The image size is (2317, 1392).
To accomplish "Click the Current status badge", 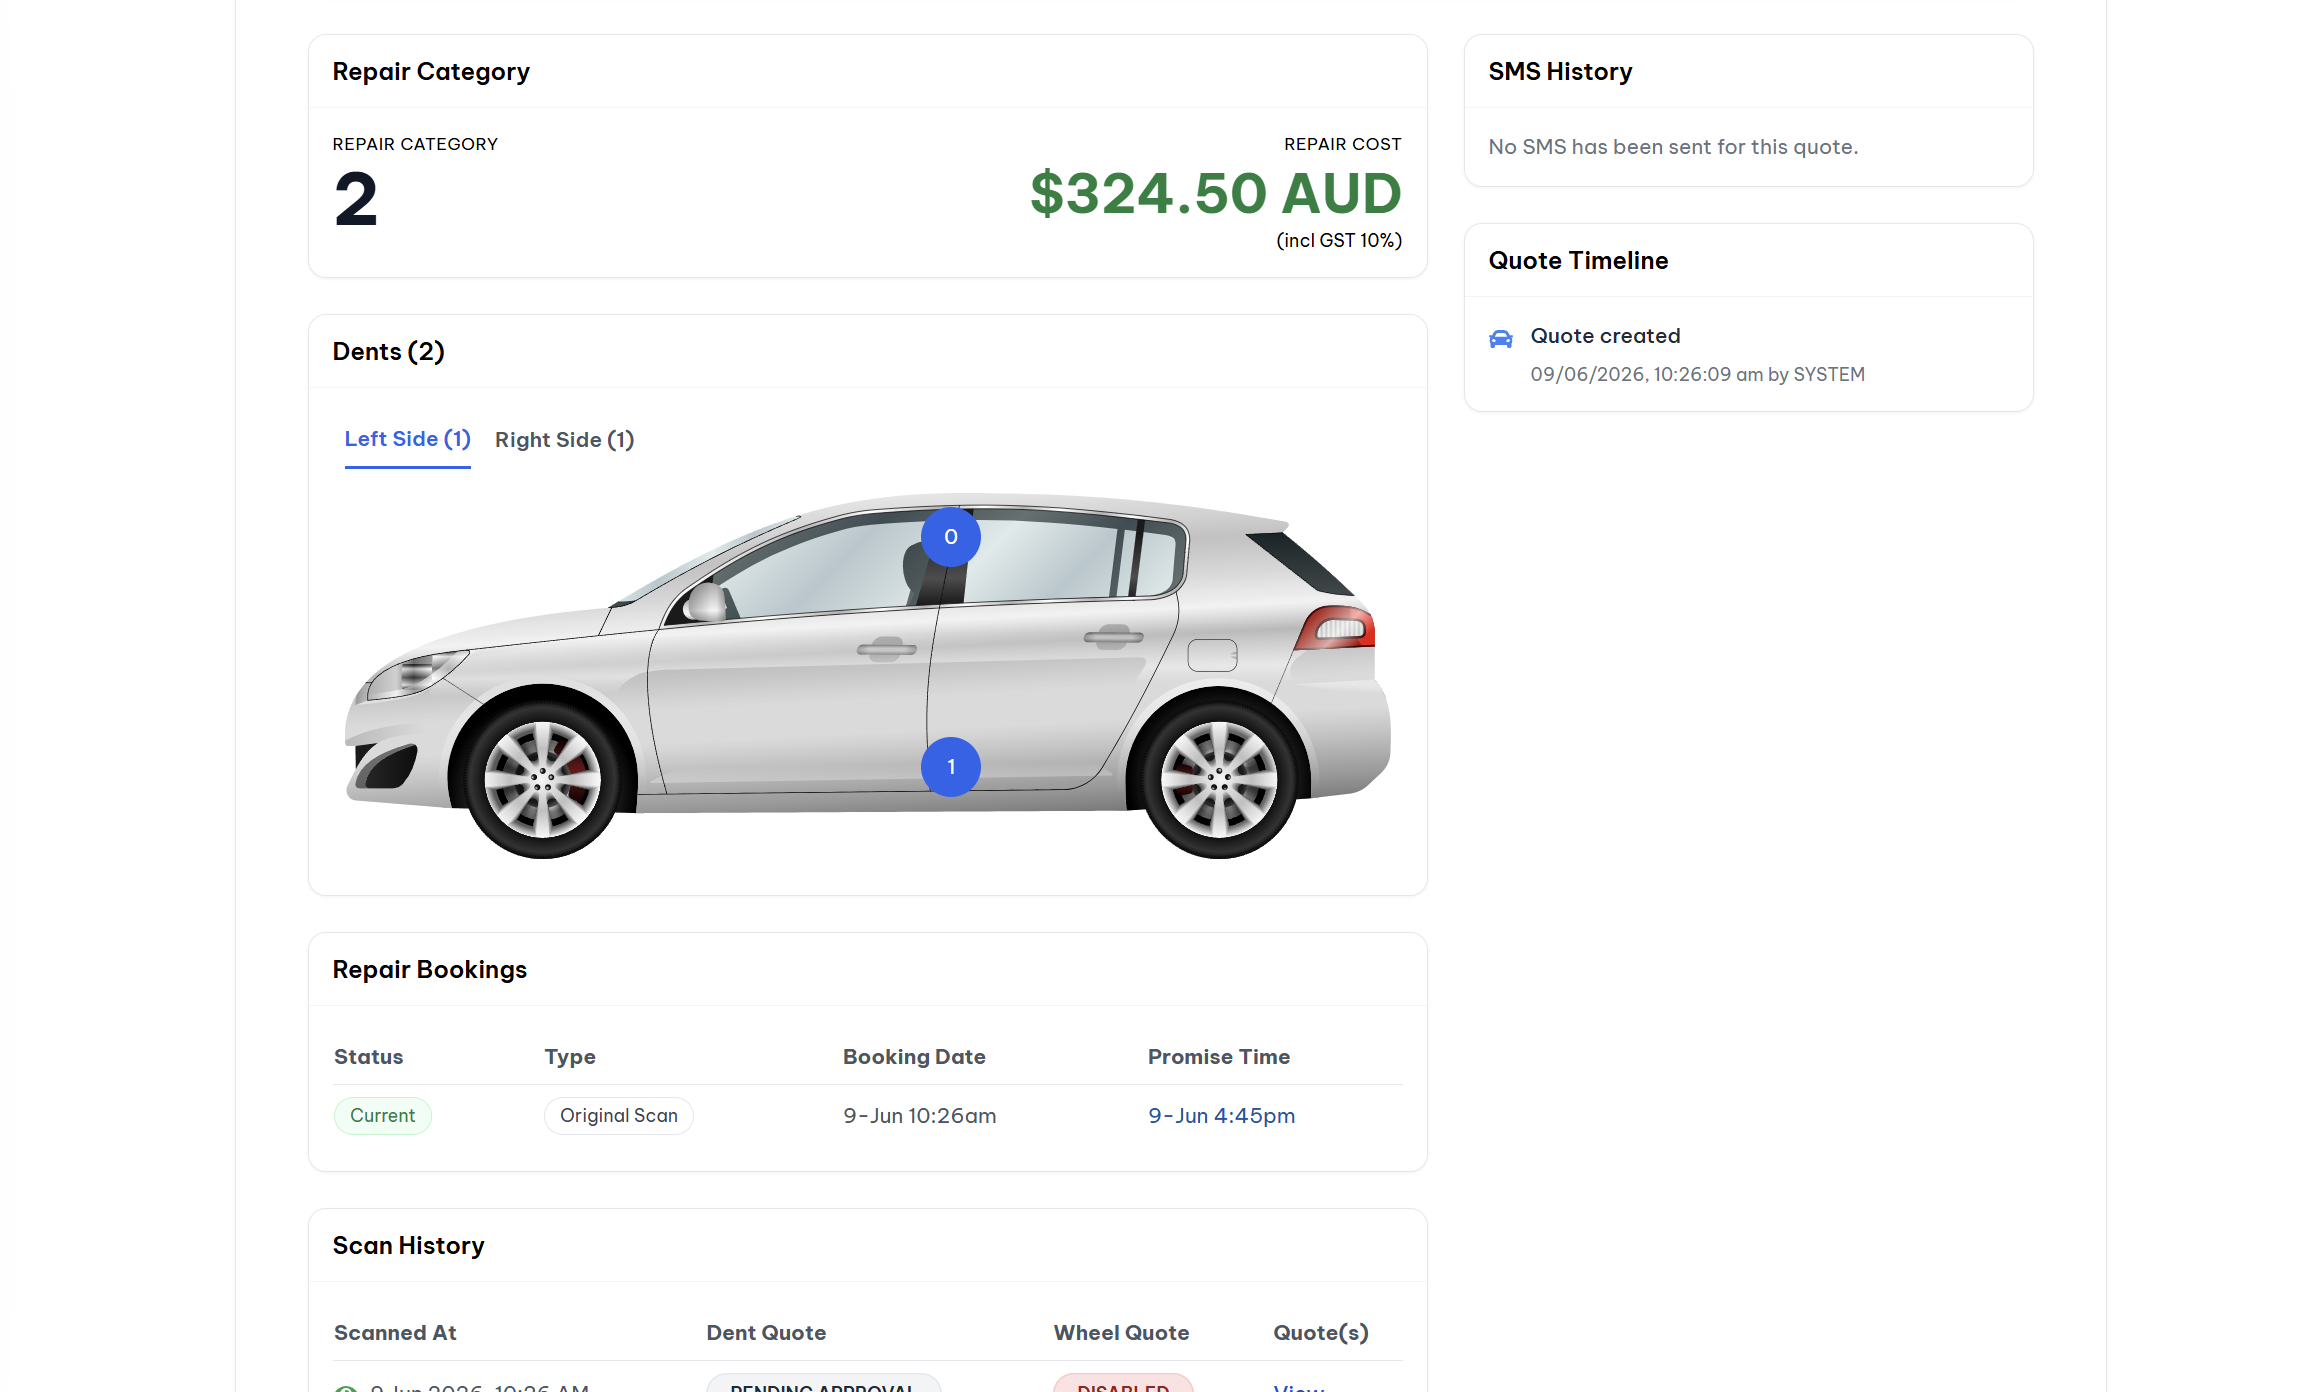I will (x=382, y=1116).
